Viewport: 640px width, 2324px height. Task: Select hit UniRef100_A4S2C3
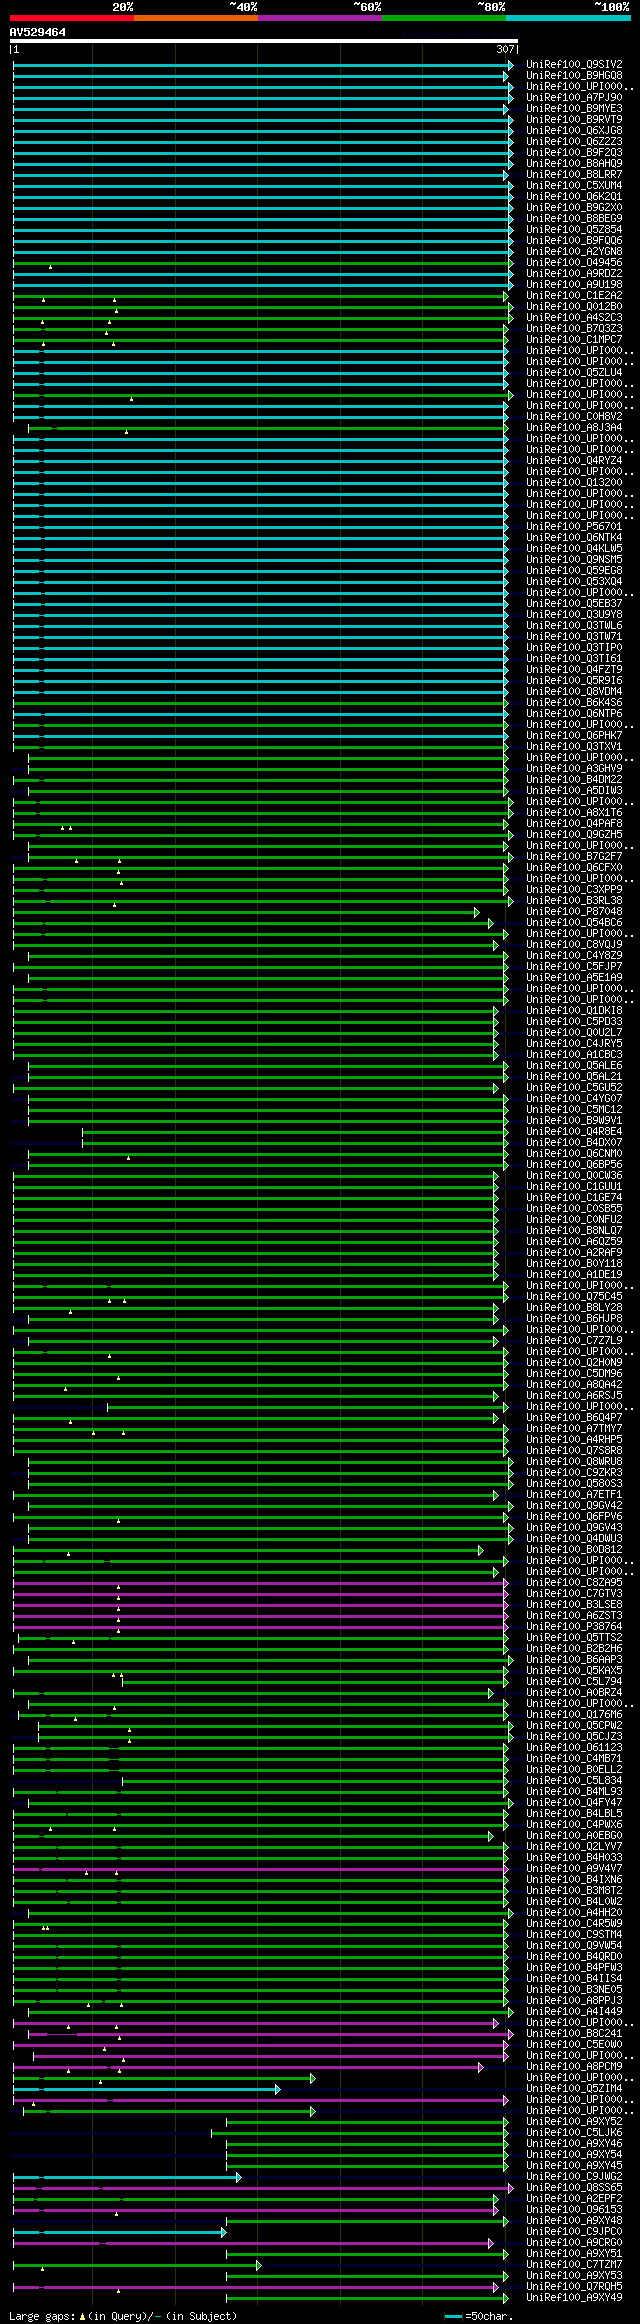pos(574,318)
